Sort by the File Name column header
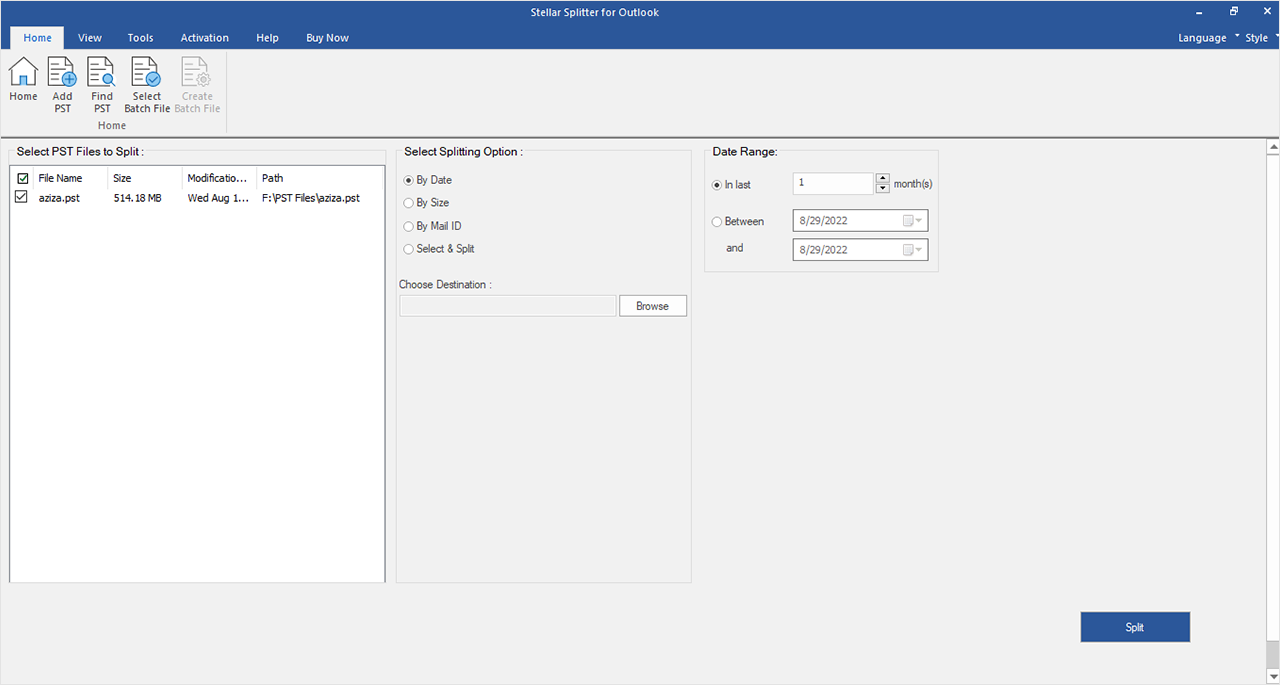This screenshot has width=1280, height=685. [x=71, y=178]
